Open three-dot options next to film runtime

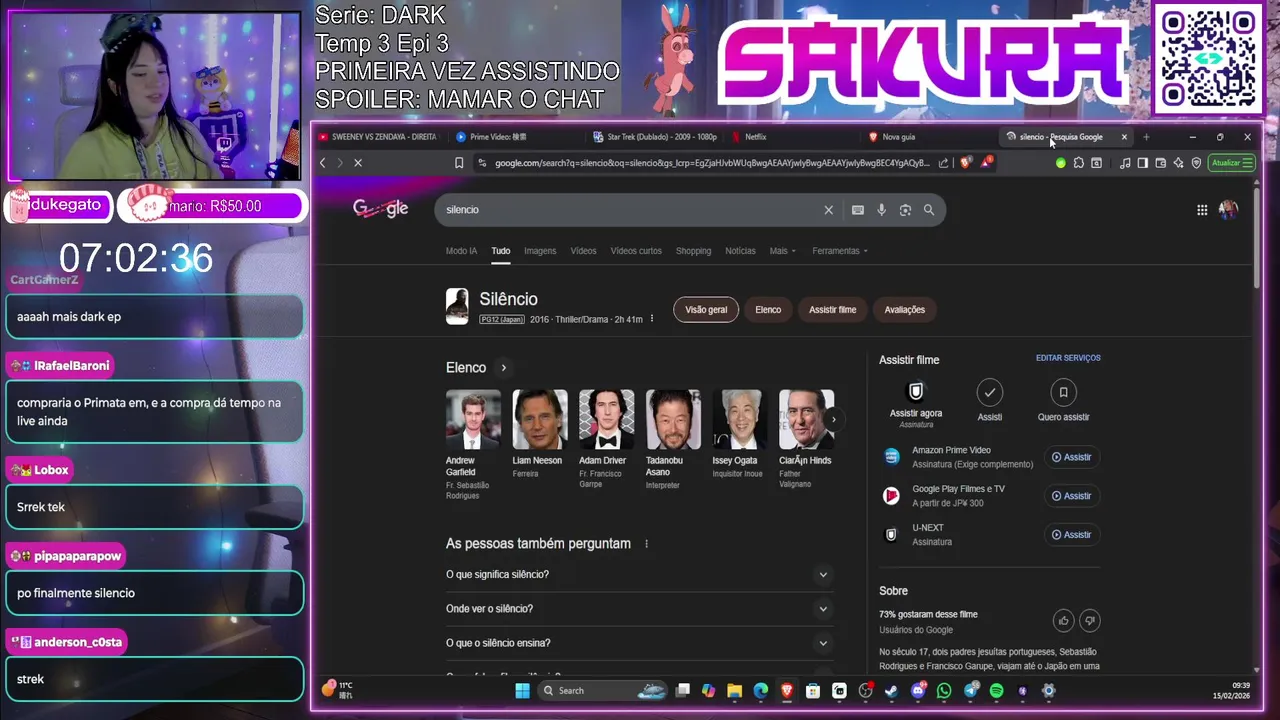point(652,319)
